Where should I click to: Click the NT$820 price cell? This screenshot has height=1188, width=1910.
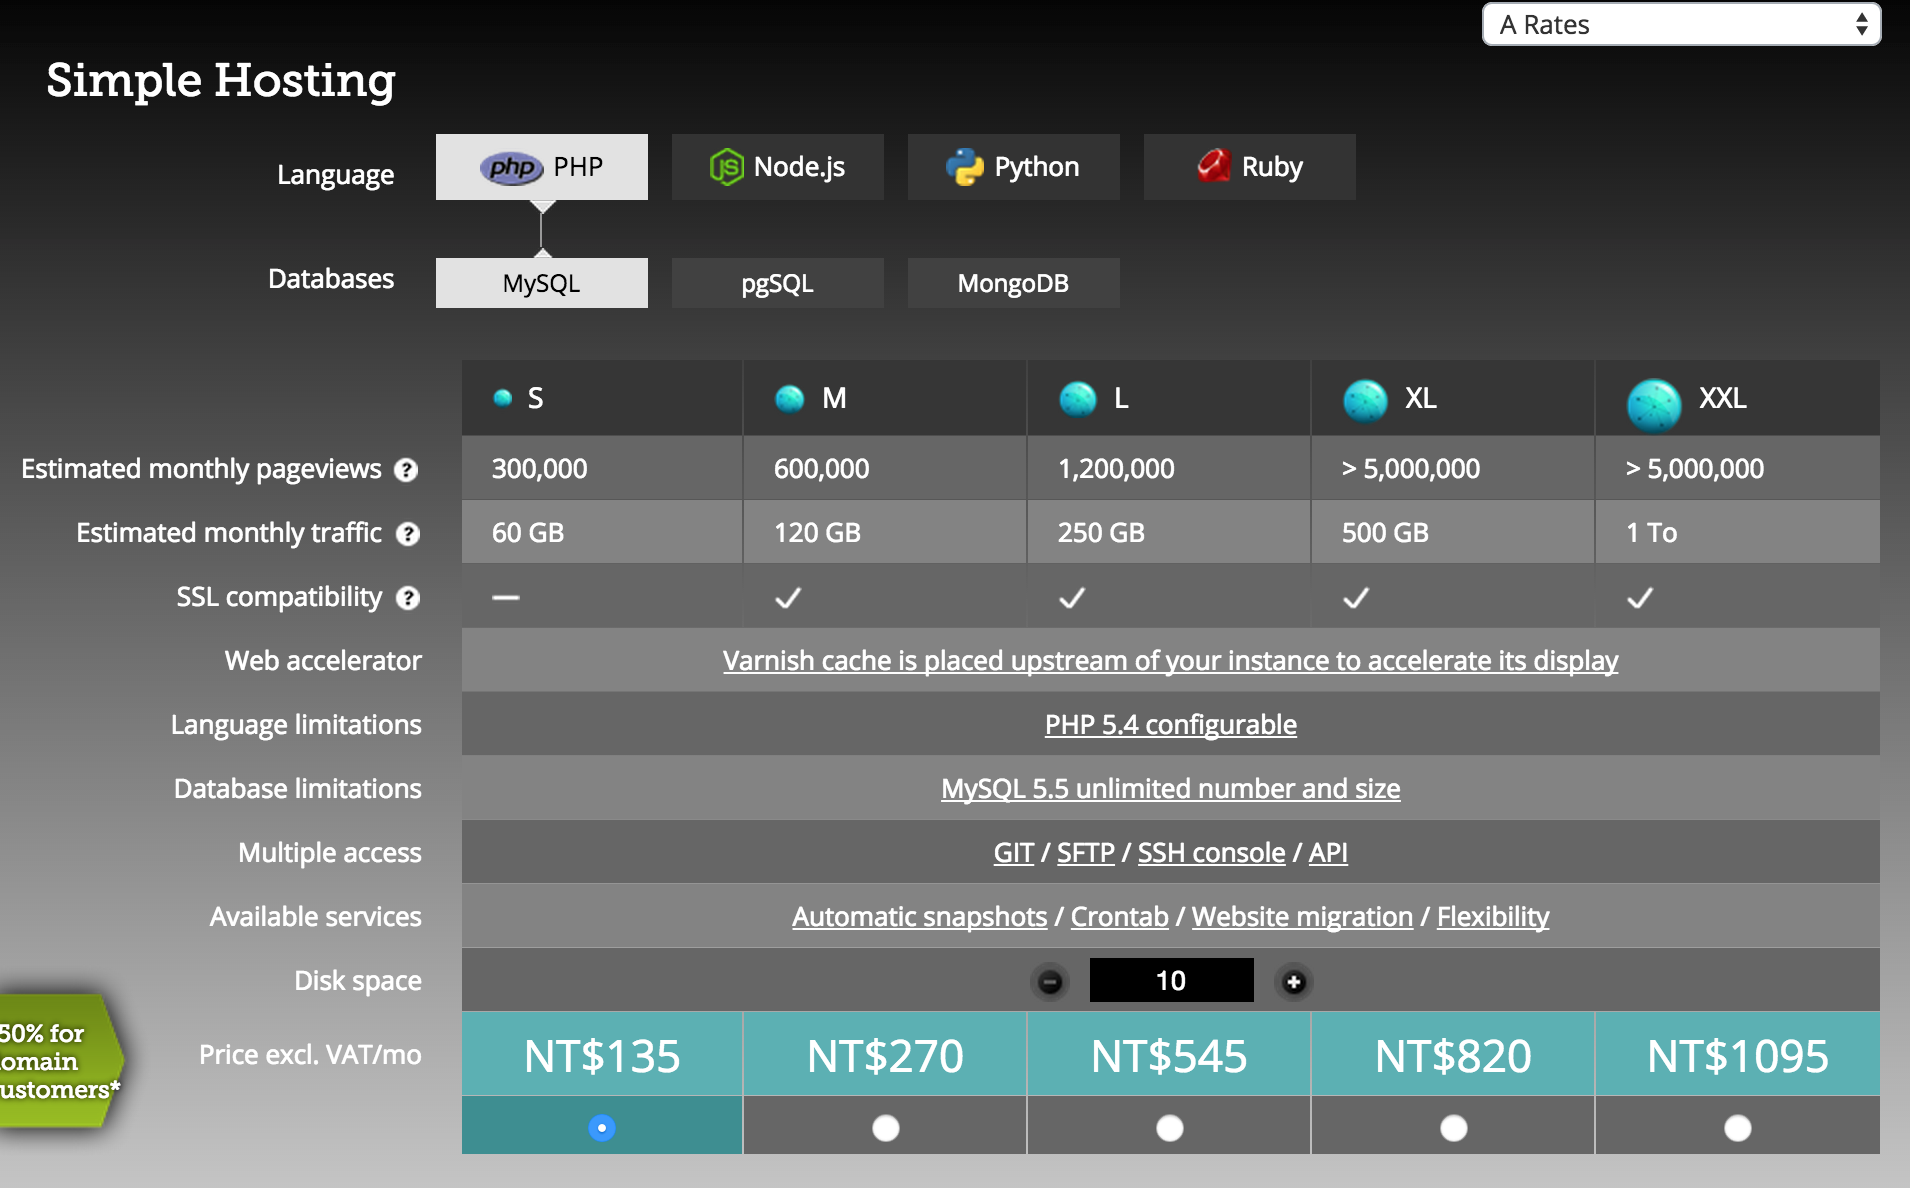(1454, 1055)
